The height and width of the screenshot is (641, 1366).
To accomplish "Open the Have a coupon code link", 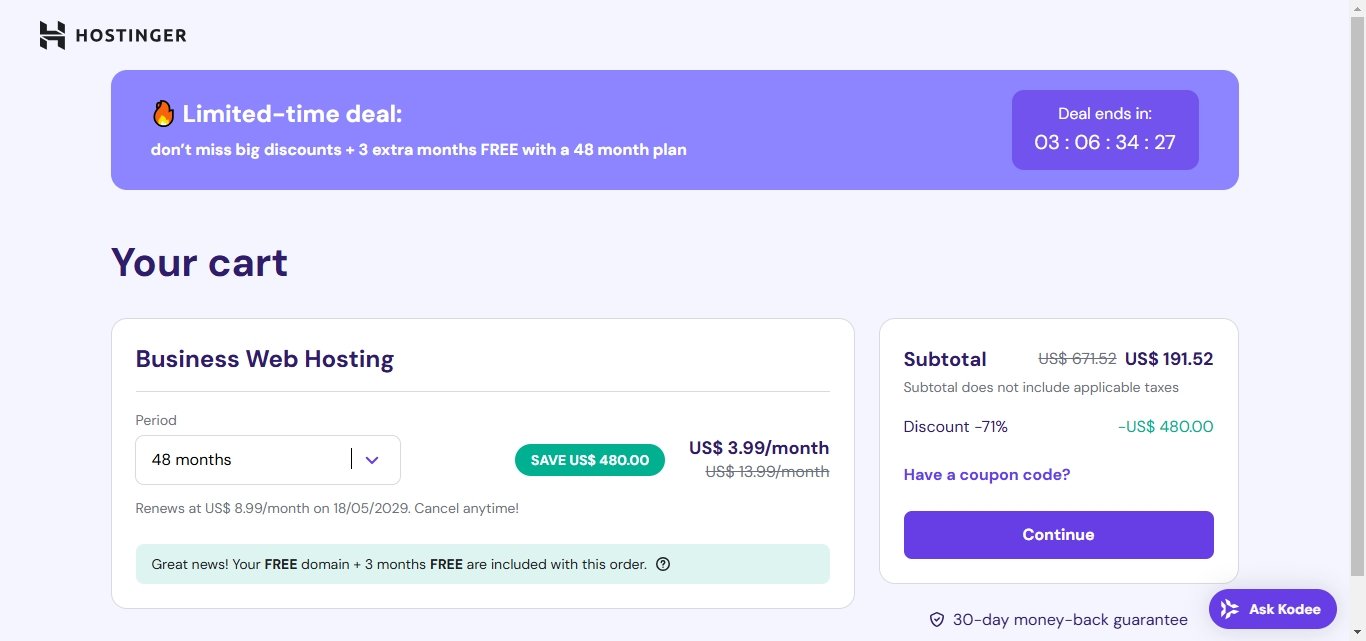I will click(x=987, y=475).
